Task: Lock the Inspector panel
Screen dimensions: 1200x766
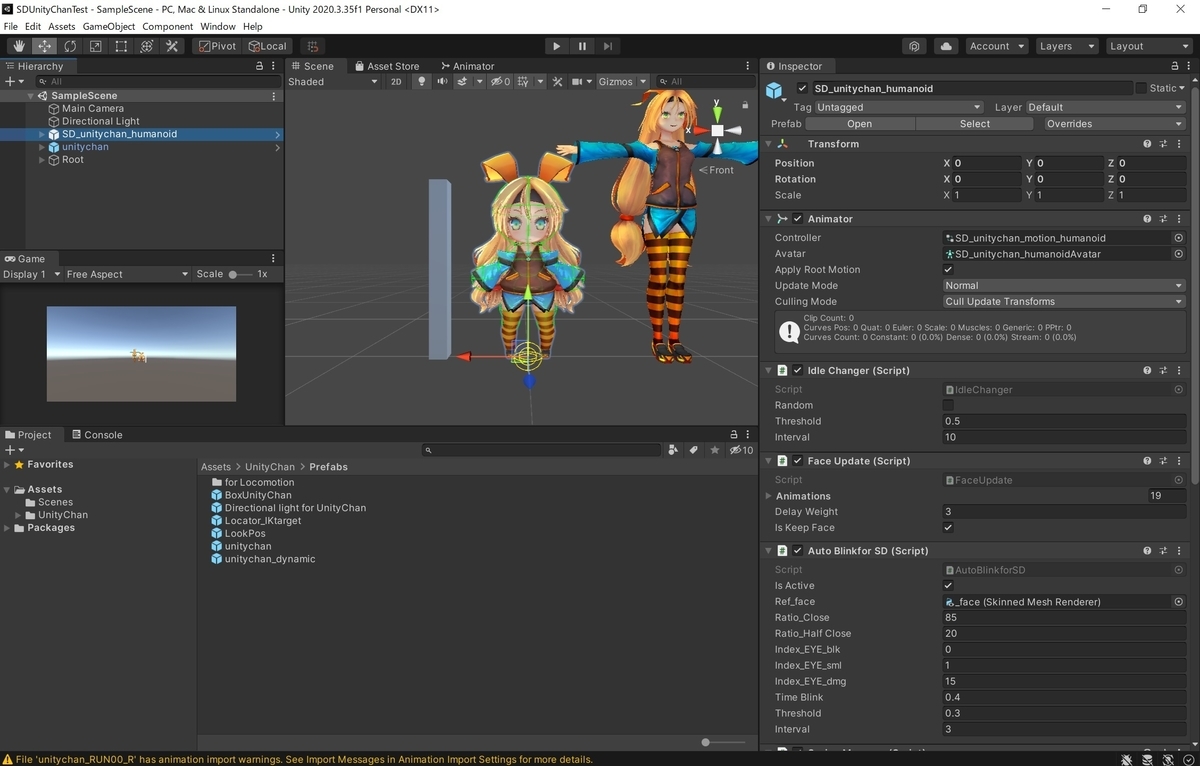Action: tap(1173, 66)
